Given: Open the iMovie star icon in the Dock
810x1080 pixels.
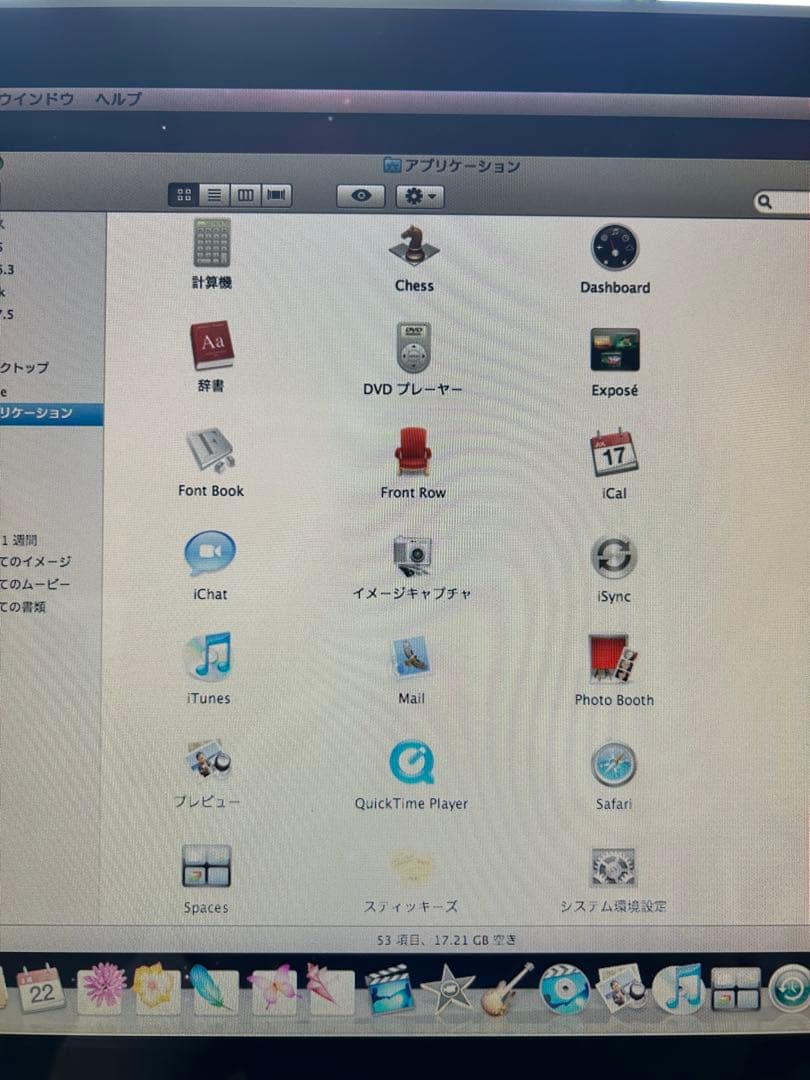Looking at the screenshot, I should [x=448, y=990].
